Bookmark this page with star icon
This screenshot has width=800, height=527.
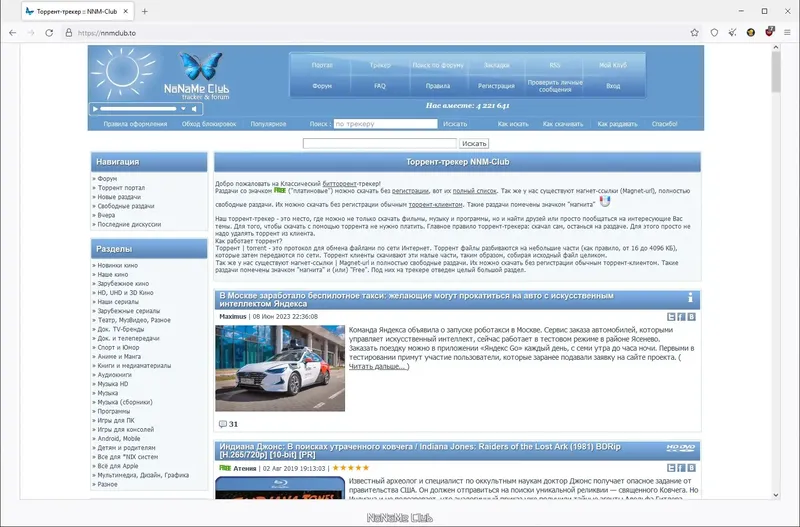(694, 33)
